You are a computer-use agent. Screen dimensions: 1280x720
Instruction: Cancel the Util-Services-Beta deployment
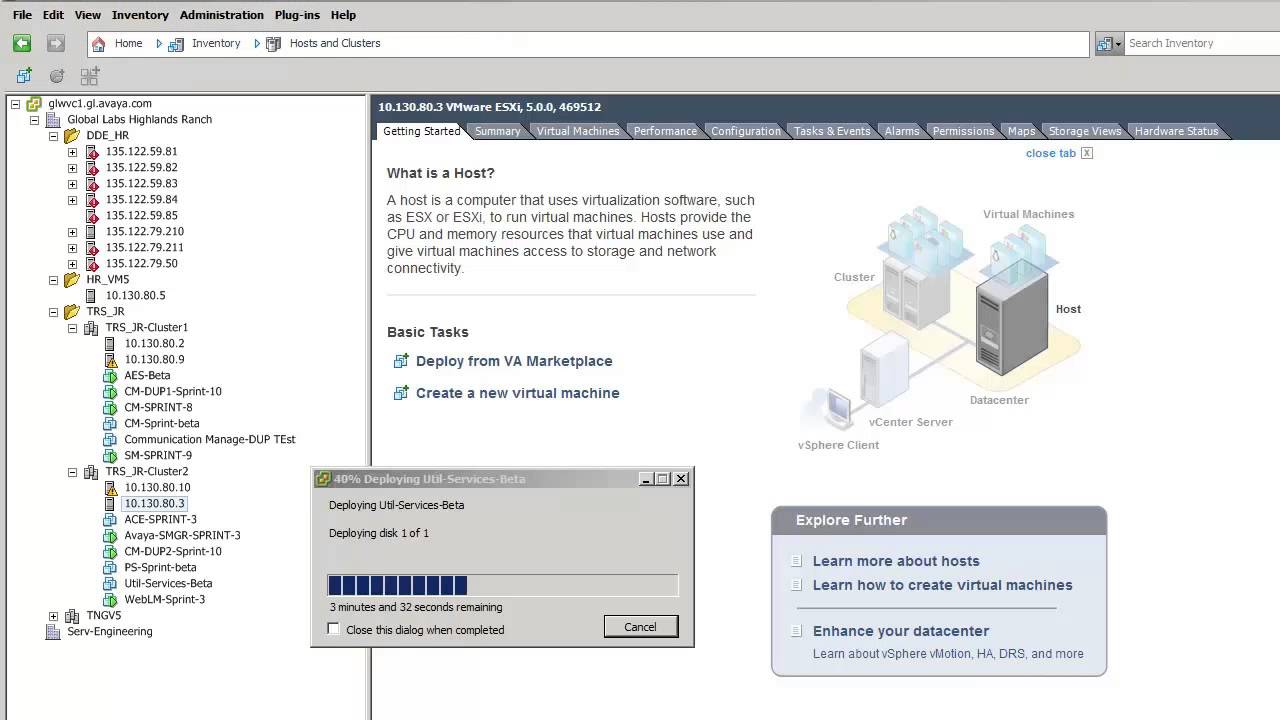coord(641,627)
